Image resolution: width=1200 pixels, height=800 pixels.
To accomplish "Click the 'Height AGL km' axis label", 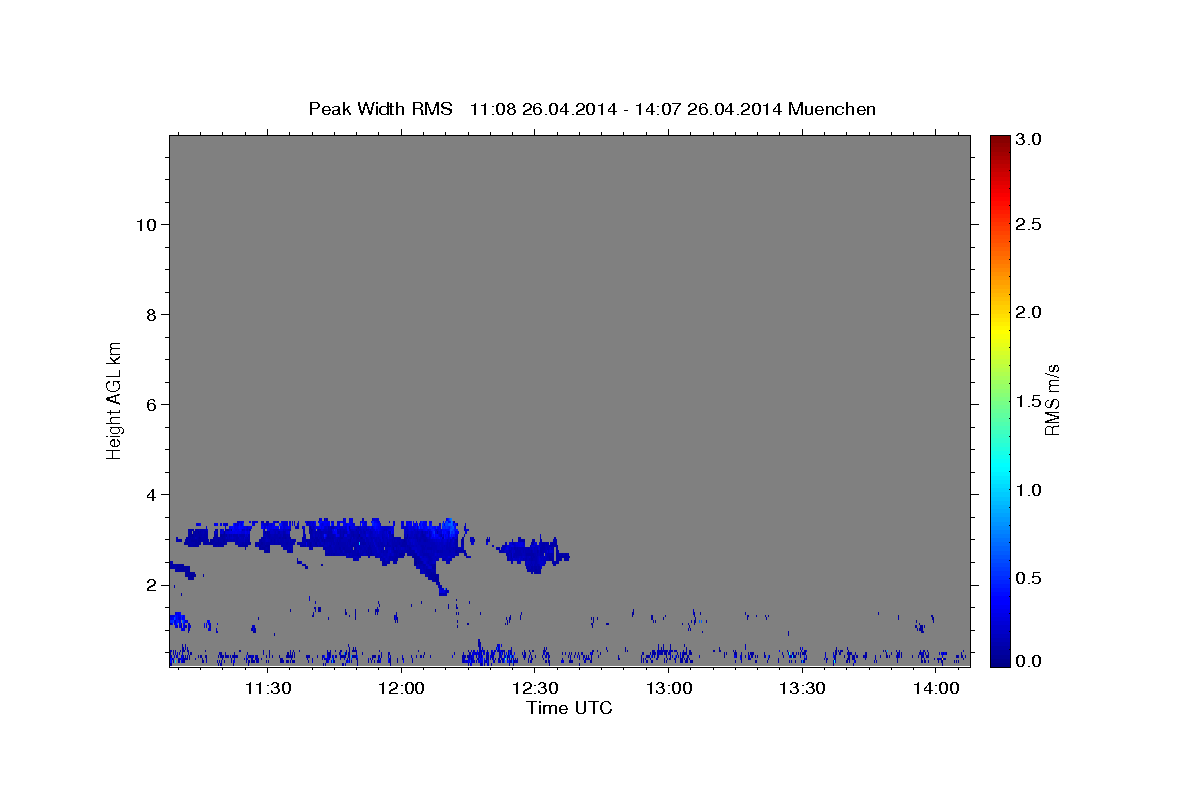I will point(114,399).
